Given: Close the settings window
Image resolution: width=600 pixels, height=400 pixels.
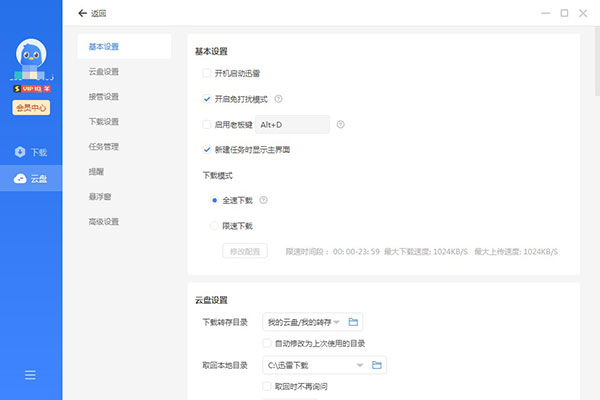Looking at the screenshot, I should point(583,13).
